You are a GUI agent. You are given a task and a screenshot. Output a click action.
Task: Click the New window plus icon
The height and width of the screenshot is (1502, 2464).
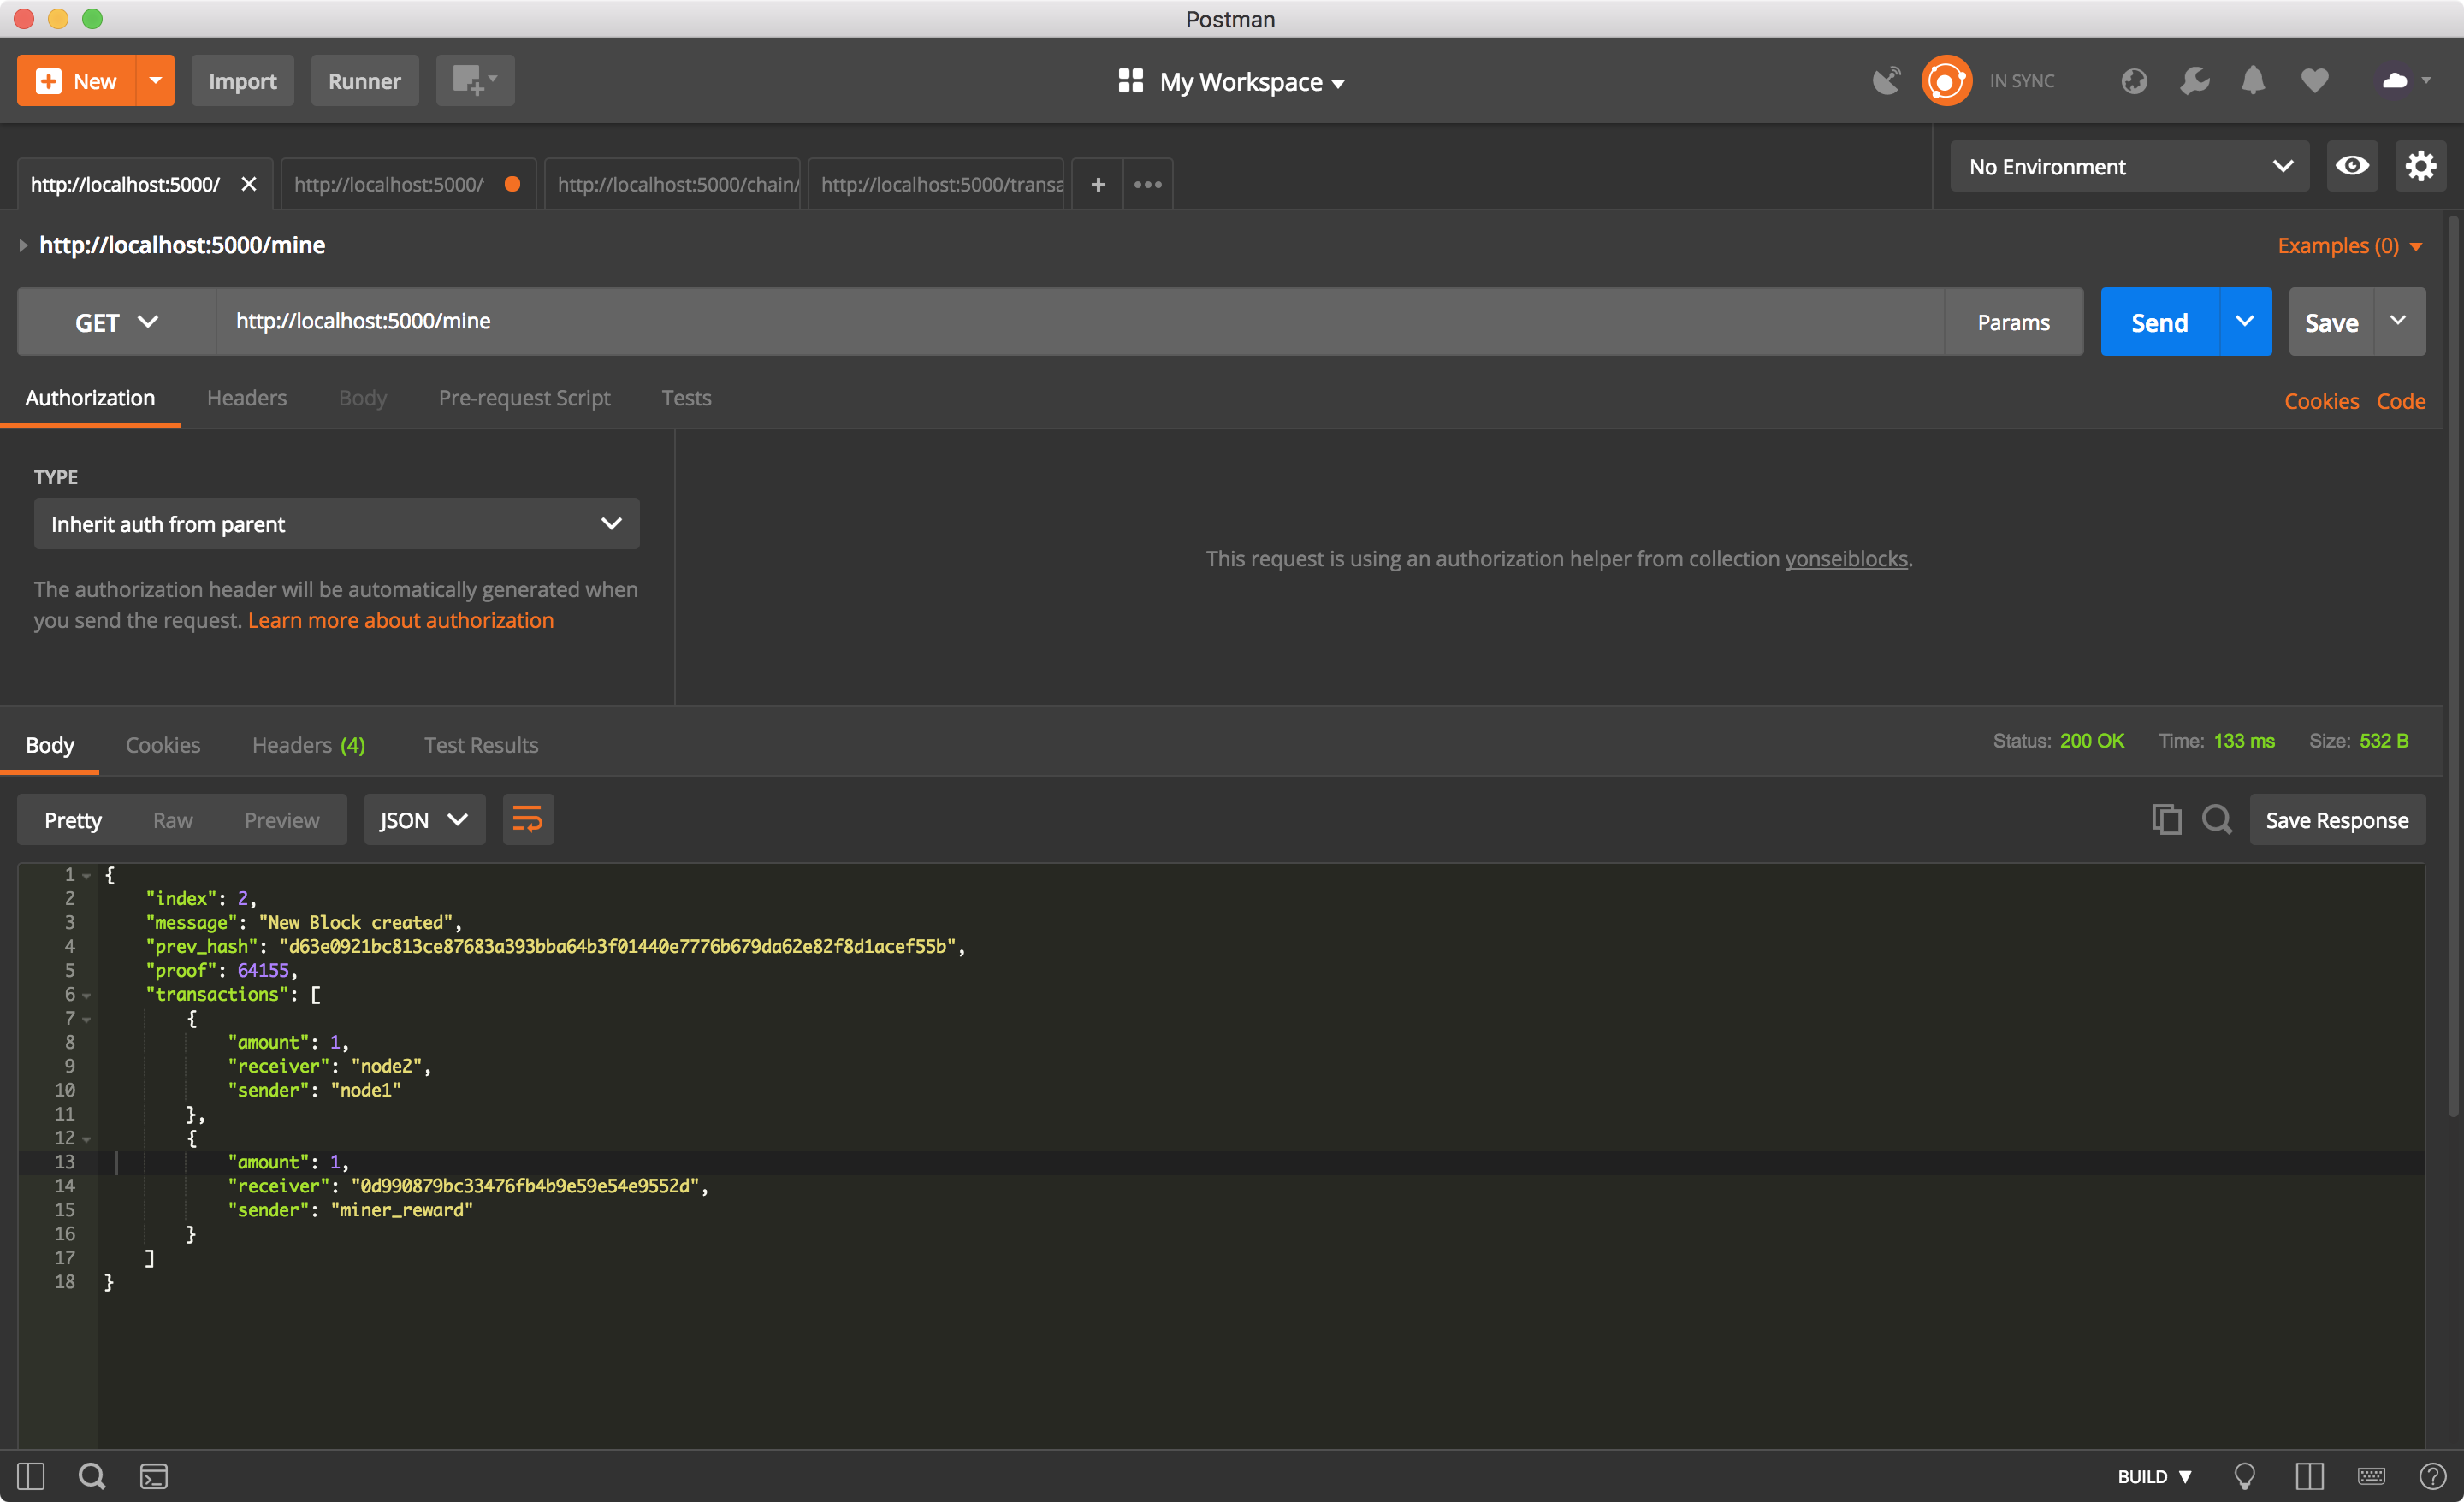(x=475, y=81)
